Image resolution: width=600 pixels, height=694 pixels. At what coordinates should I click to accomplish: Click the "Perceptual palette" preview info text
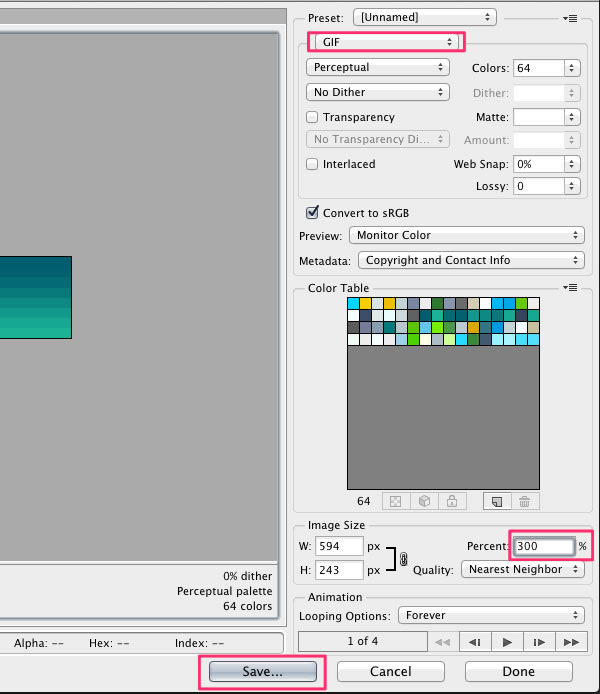225,591
